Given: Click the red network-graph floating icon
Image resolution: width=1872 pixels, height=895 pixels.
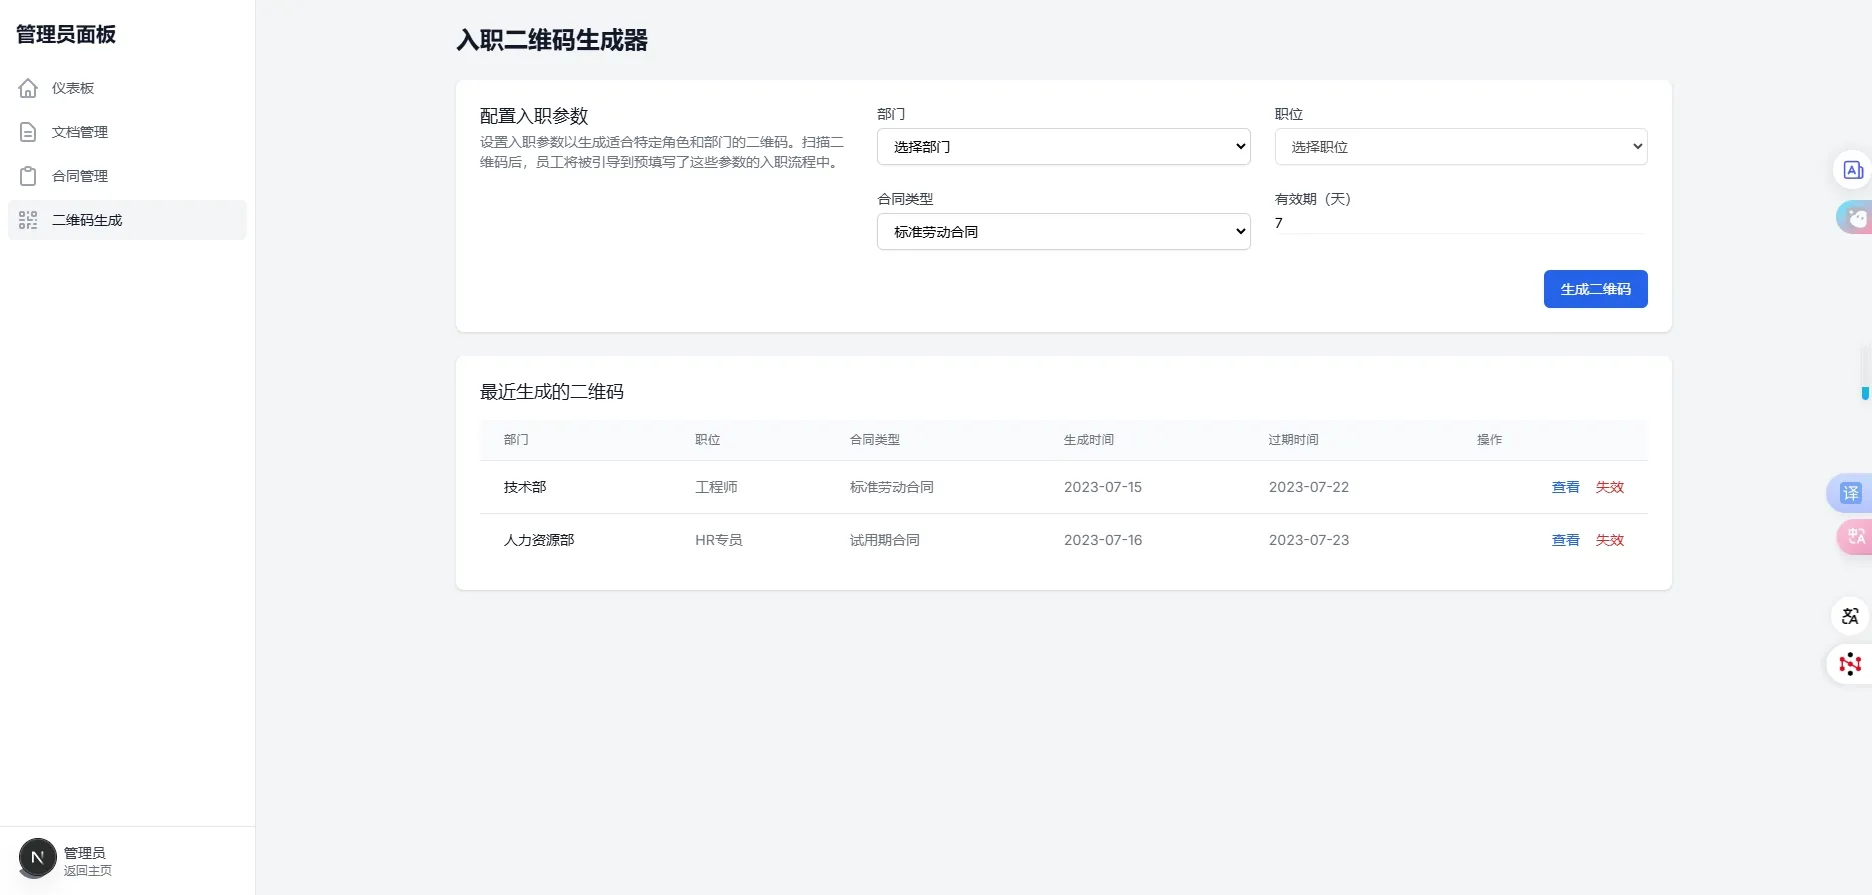Looking at the screenshot, I should pyautogui.click(x=1850, y=664).
